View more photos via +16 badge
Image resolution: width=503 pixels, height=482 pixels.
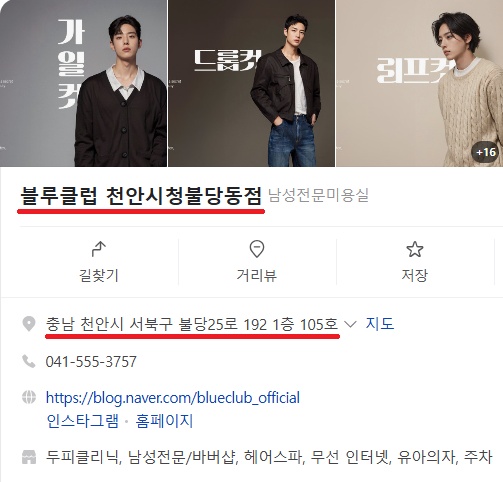click(x=486, y=152)
